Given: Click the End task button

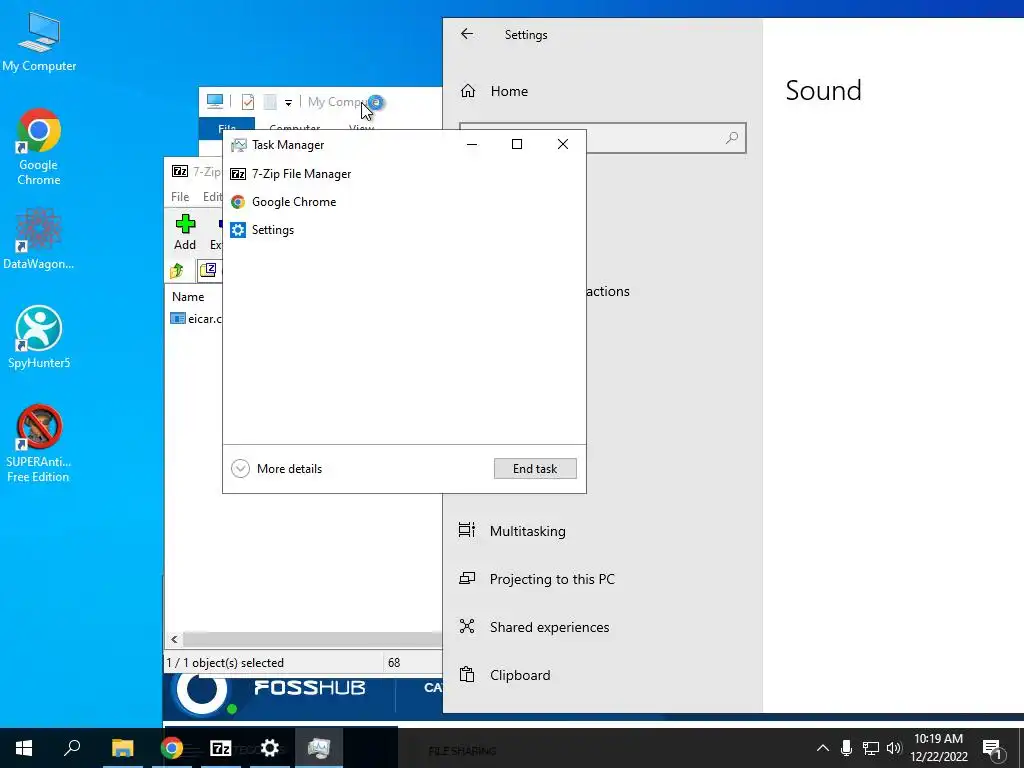Looking at the screenshot, I should click(x=535, y=468).
